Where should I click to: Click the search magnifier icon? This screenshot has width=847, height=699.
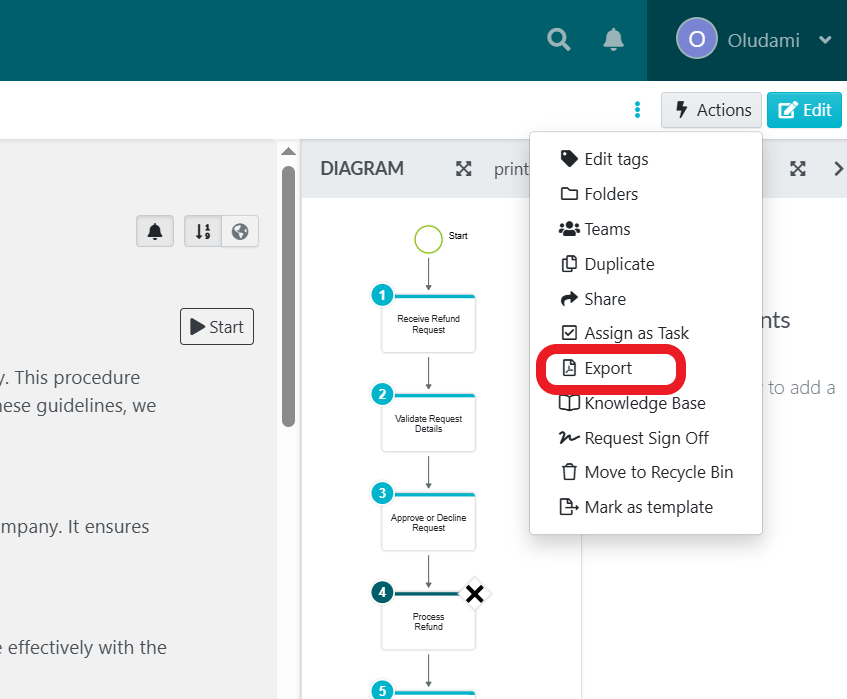click(x=559, y=40)
